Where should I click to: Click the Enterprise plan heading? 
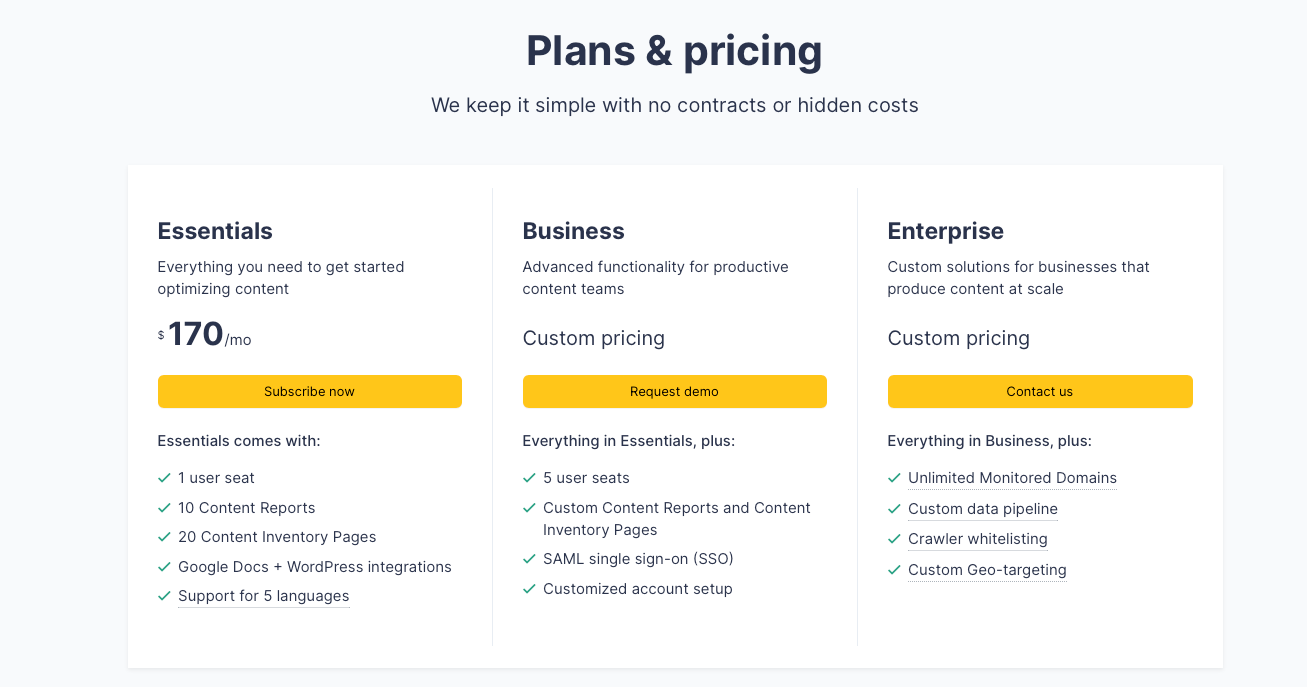click(x=945, y=231)
